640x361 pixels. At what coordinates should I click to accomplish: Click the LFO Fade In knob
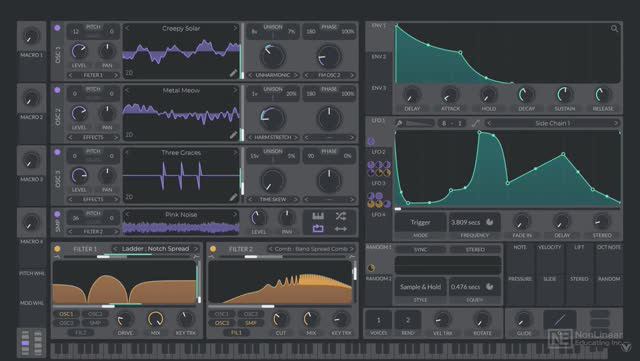pos(522,221)
